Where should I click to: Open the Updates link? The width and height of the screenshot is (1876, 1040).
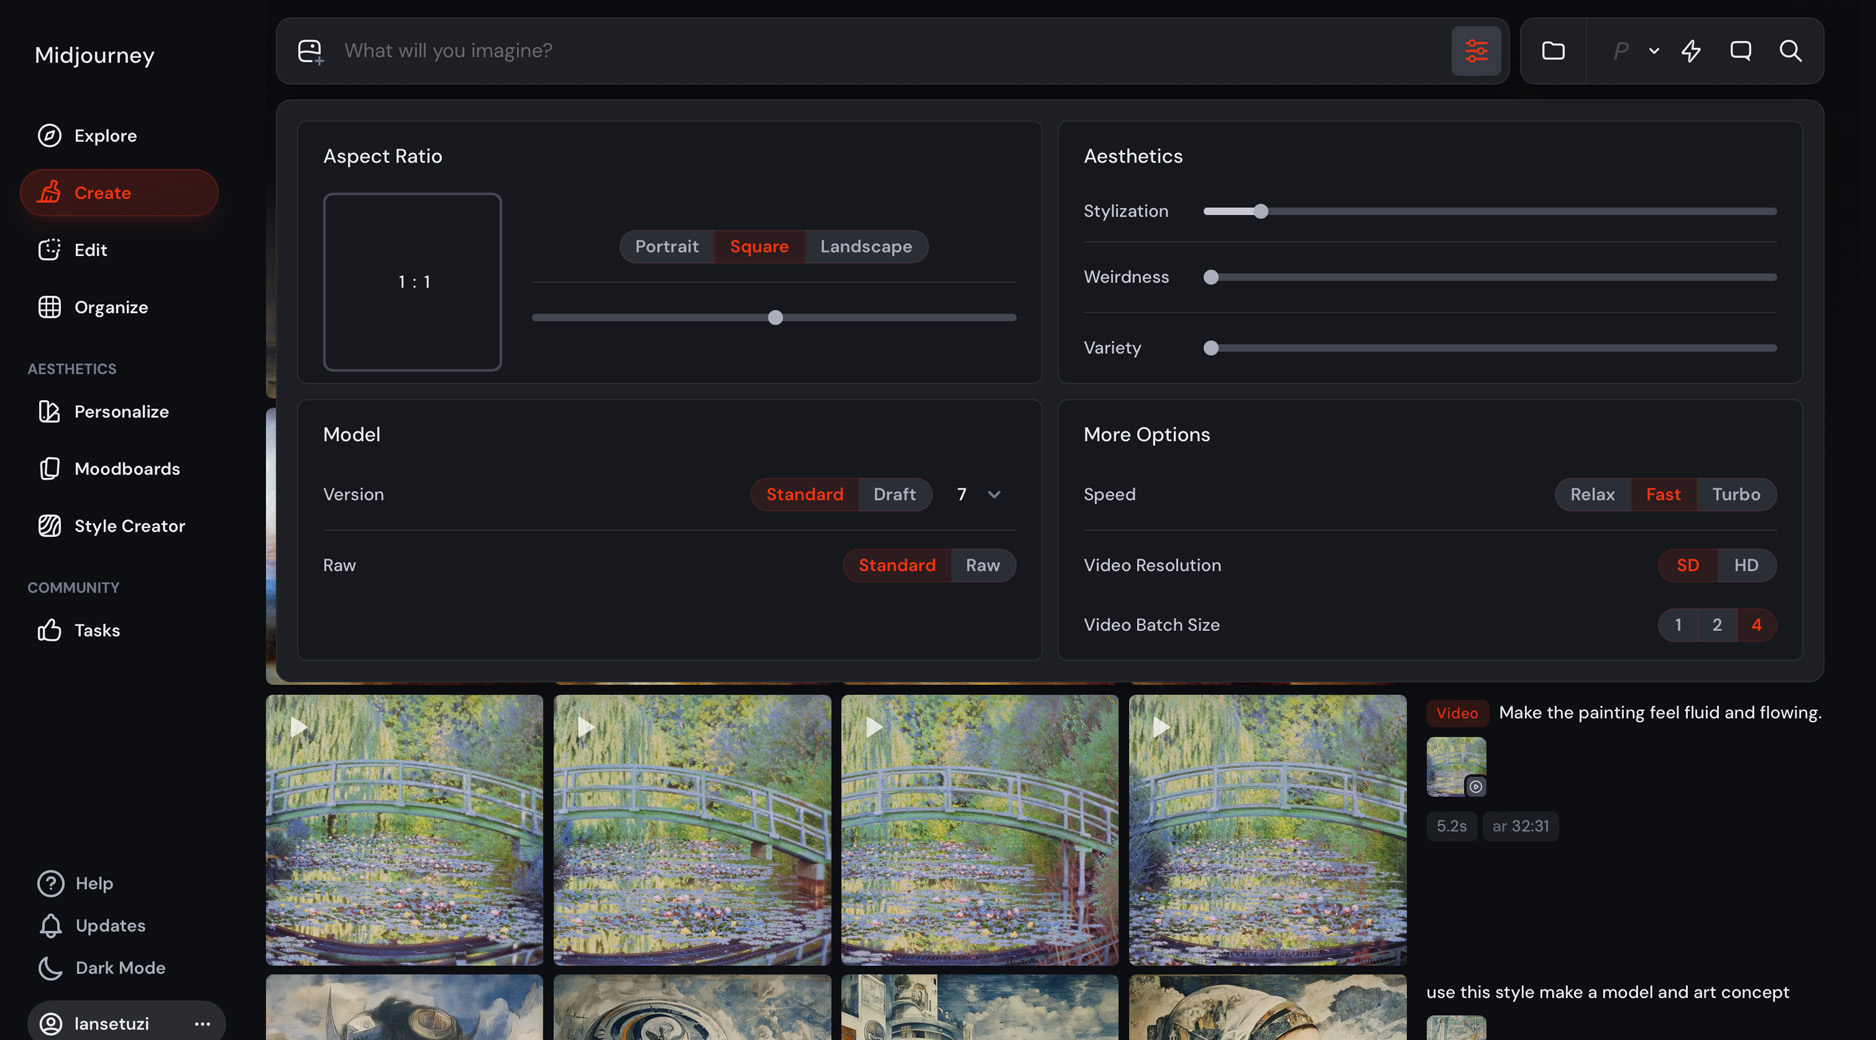(92, 926)
